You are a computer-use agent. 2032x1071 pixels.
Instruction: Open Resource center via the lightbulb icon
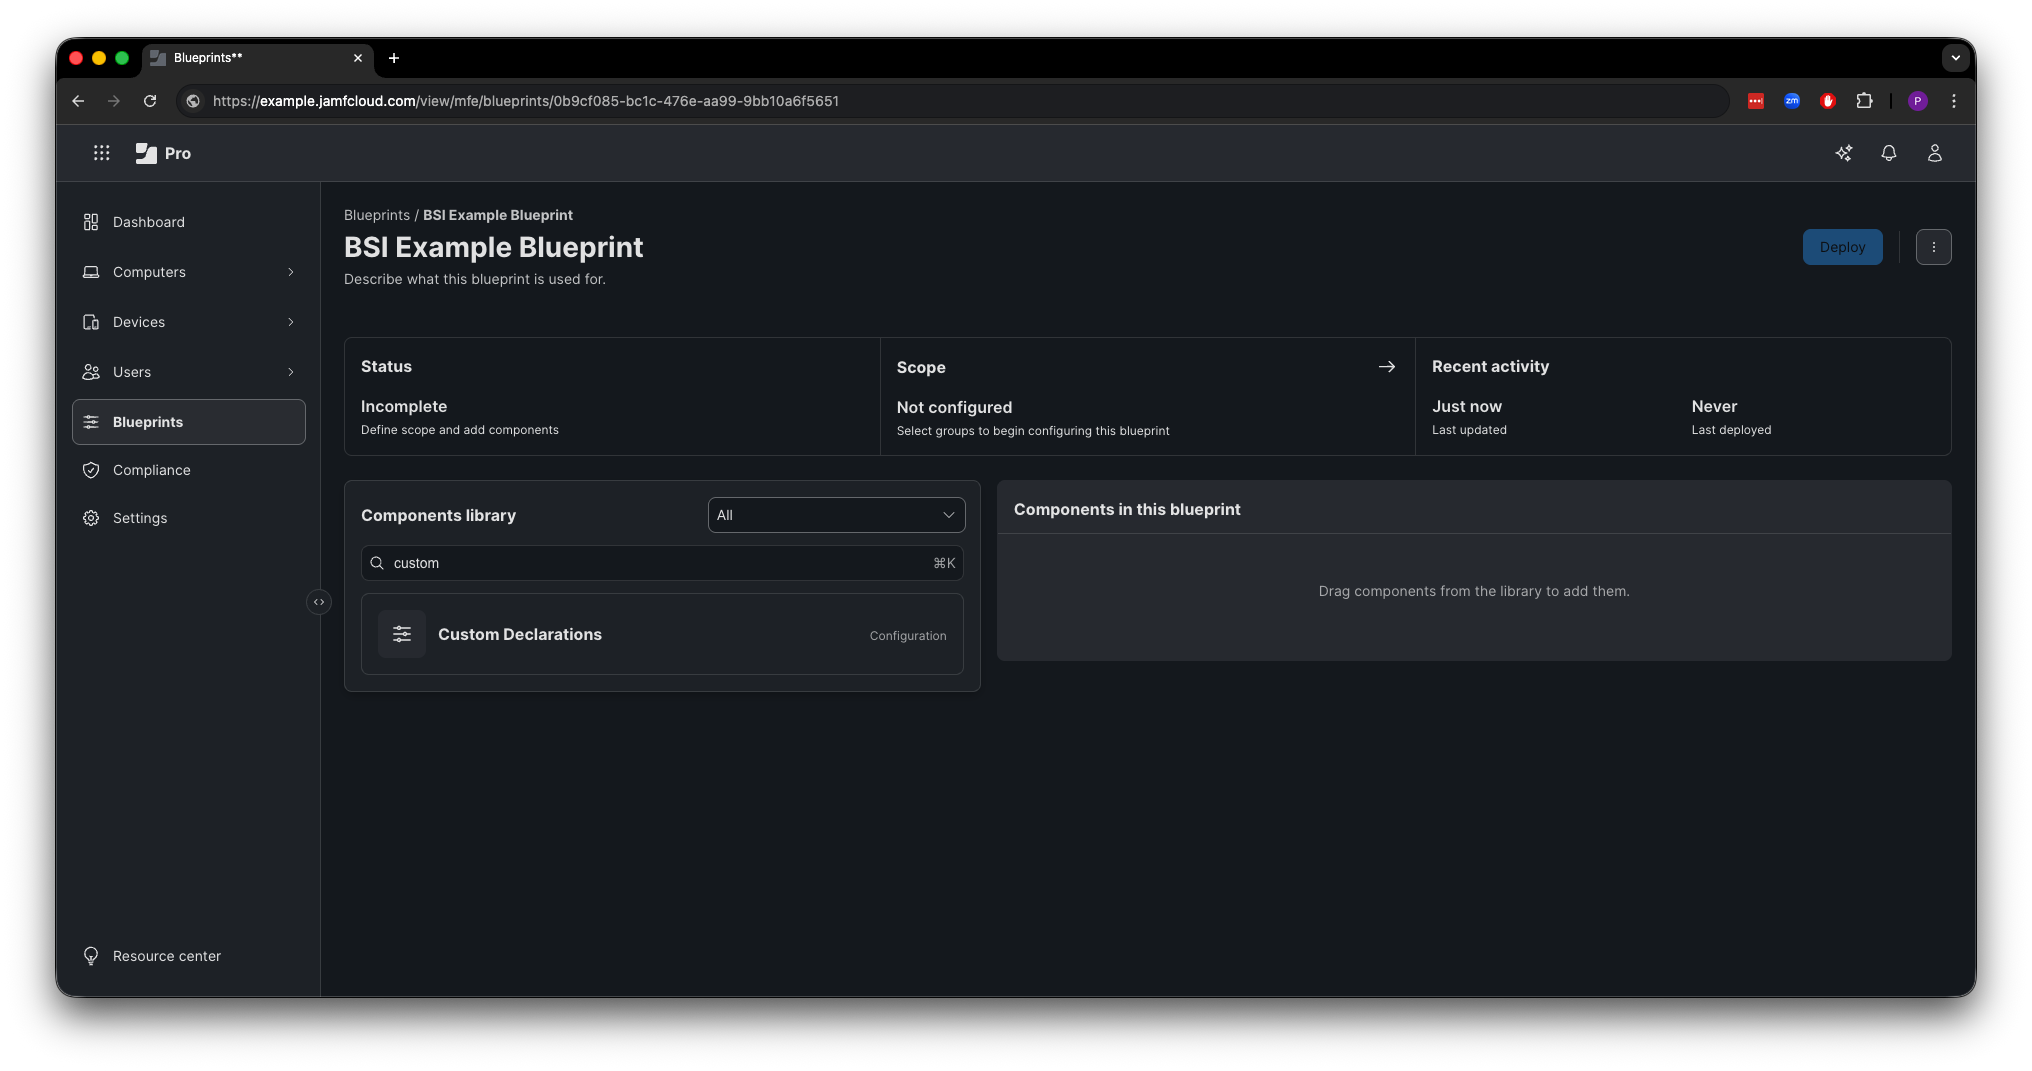pos(91,956)
